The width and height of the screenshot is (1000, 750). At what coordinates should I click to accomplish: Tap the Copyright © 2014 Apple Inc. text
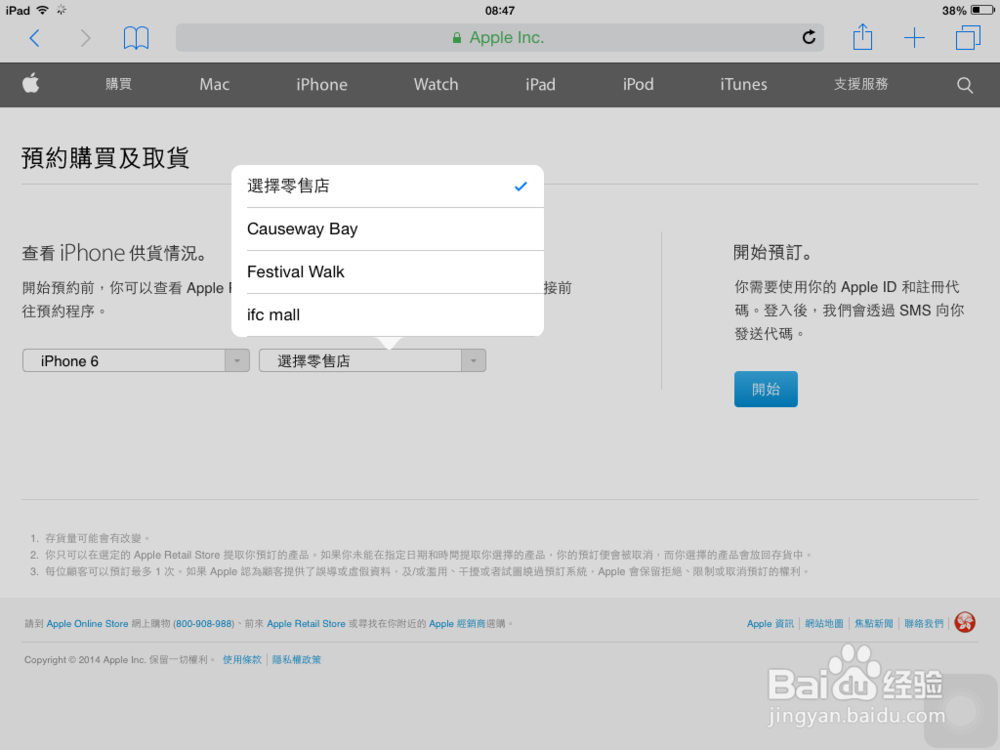coord(85,660)
